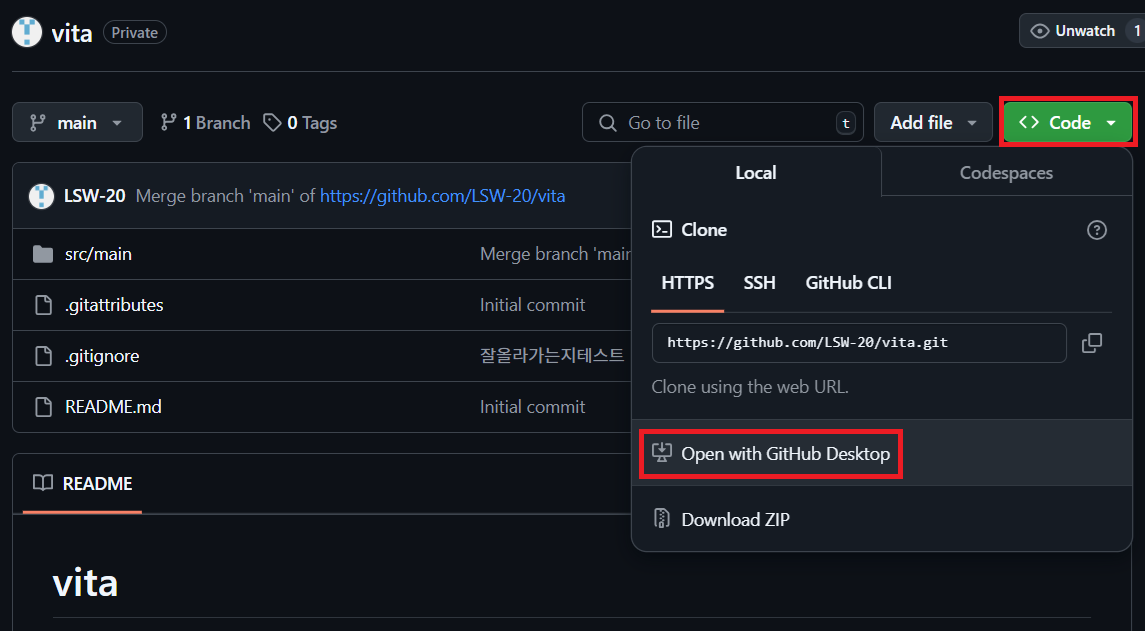This screenshot has height=631, width=1145.
Task: Select the HTTPS clone option
Action: pyautogui.click(x=688, y=283)
